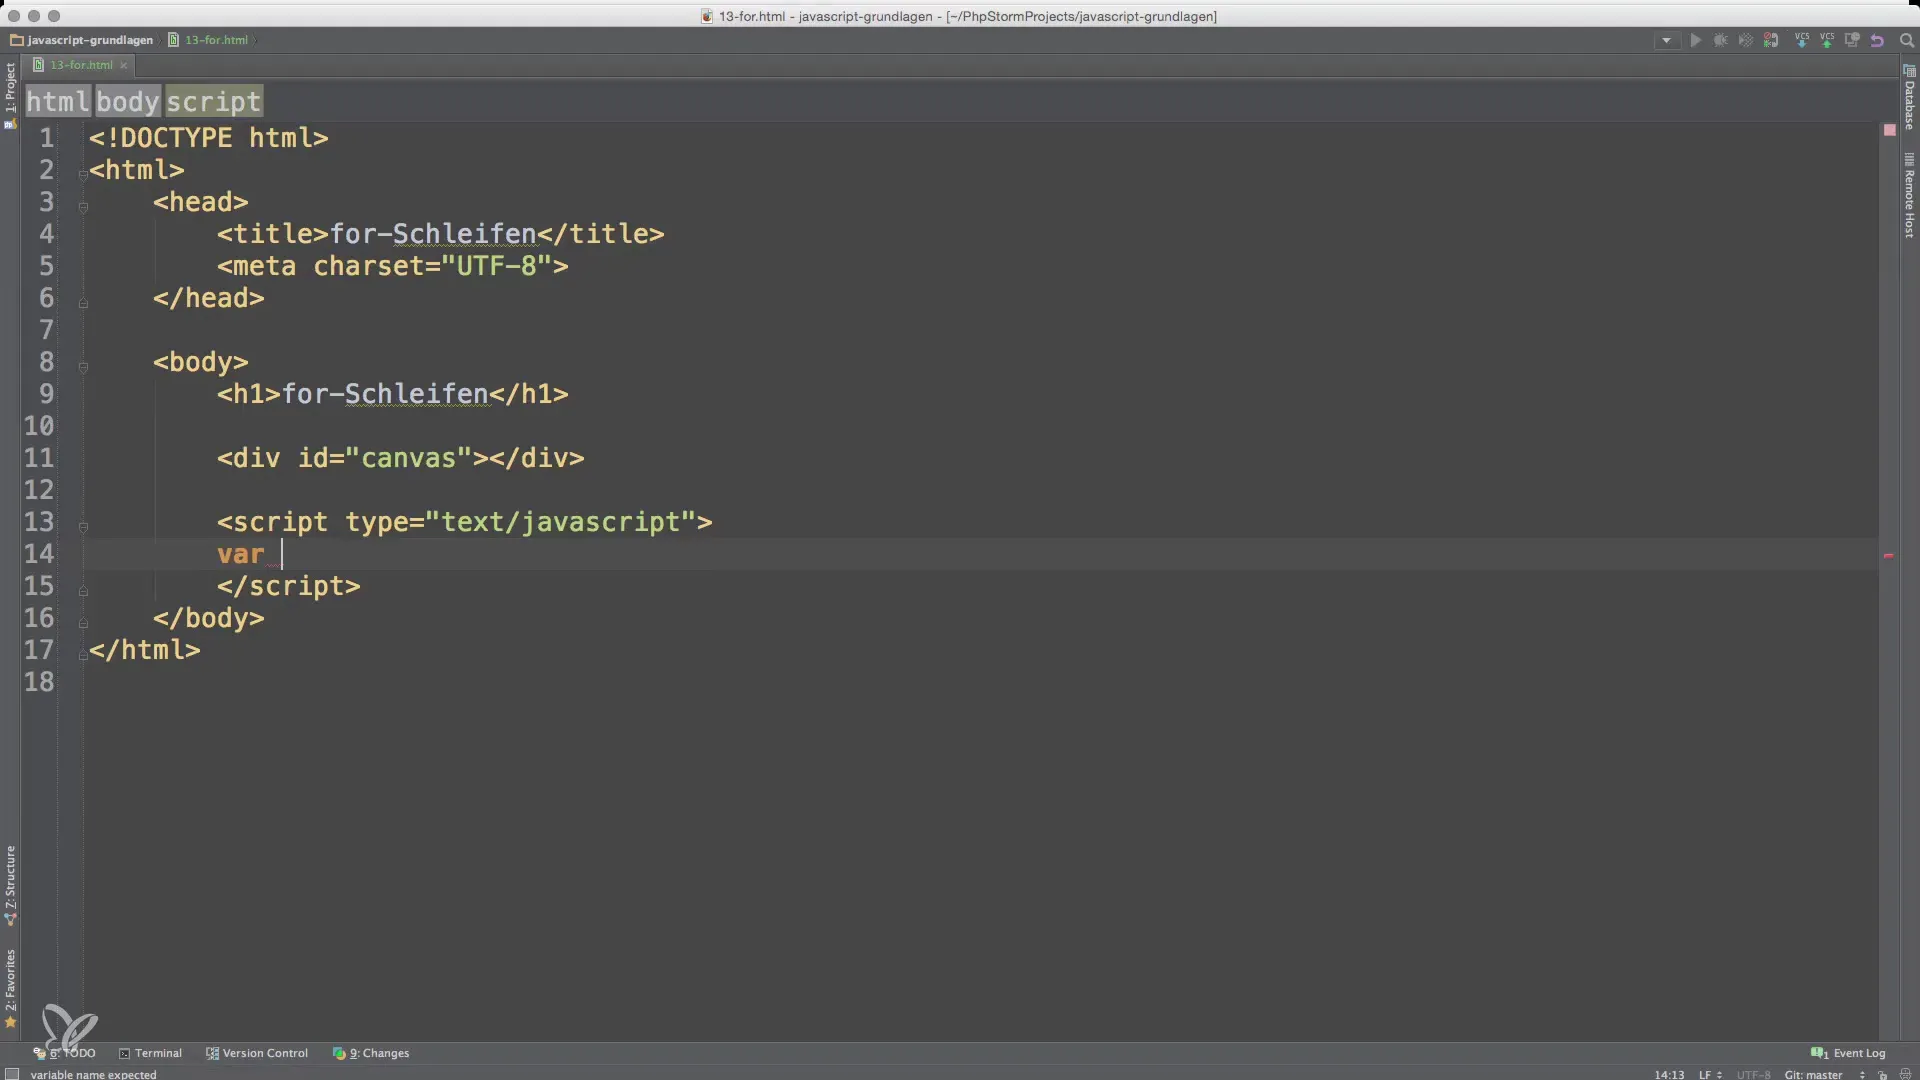Collapse the body tag fold at line 8
The height and width of the screenshot is (1080, 1920).
[x=83, y=367]
